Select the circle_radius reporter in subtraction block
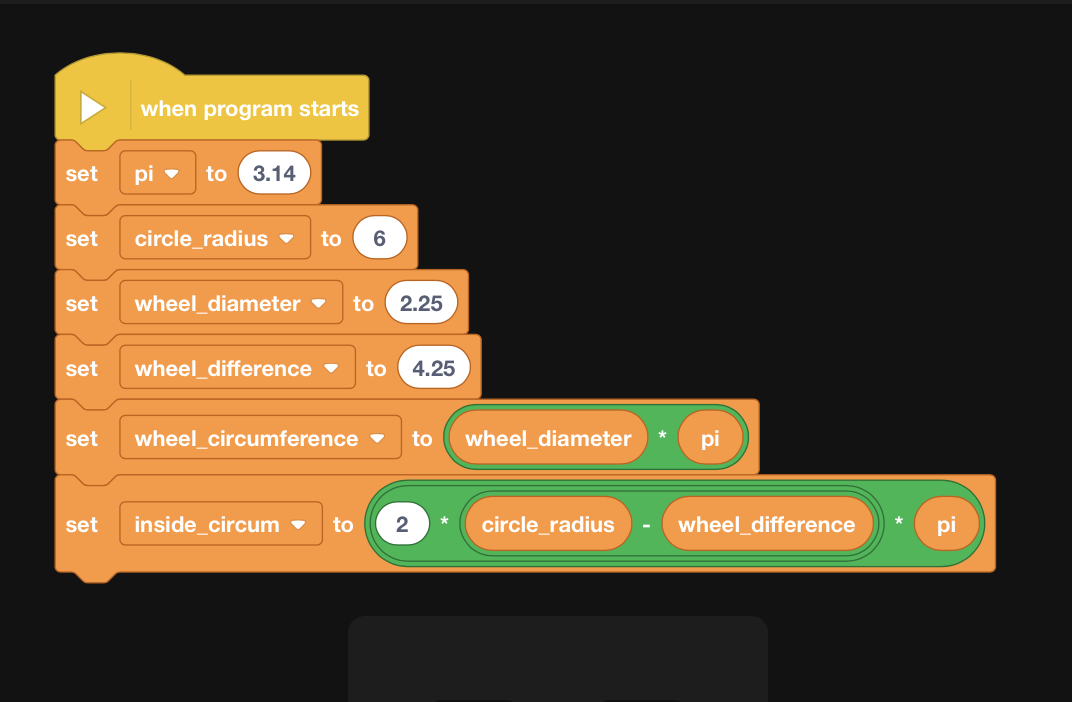This screenshot has width=1072, height=702. 548,524
